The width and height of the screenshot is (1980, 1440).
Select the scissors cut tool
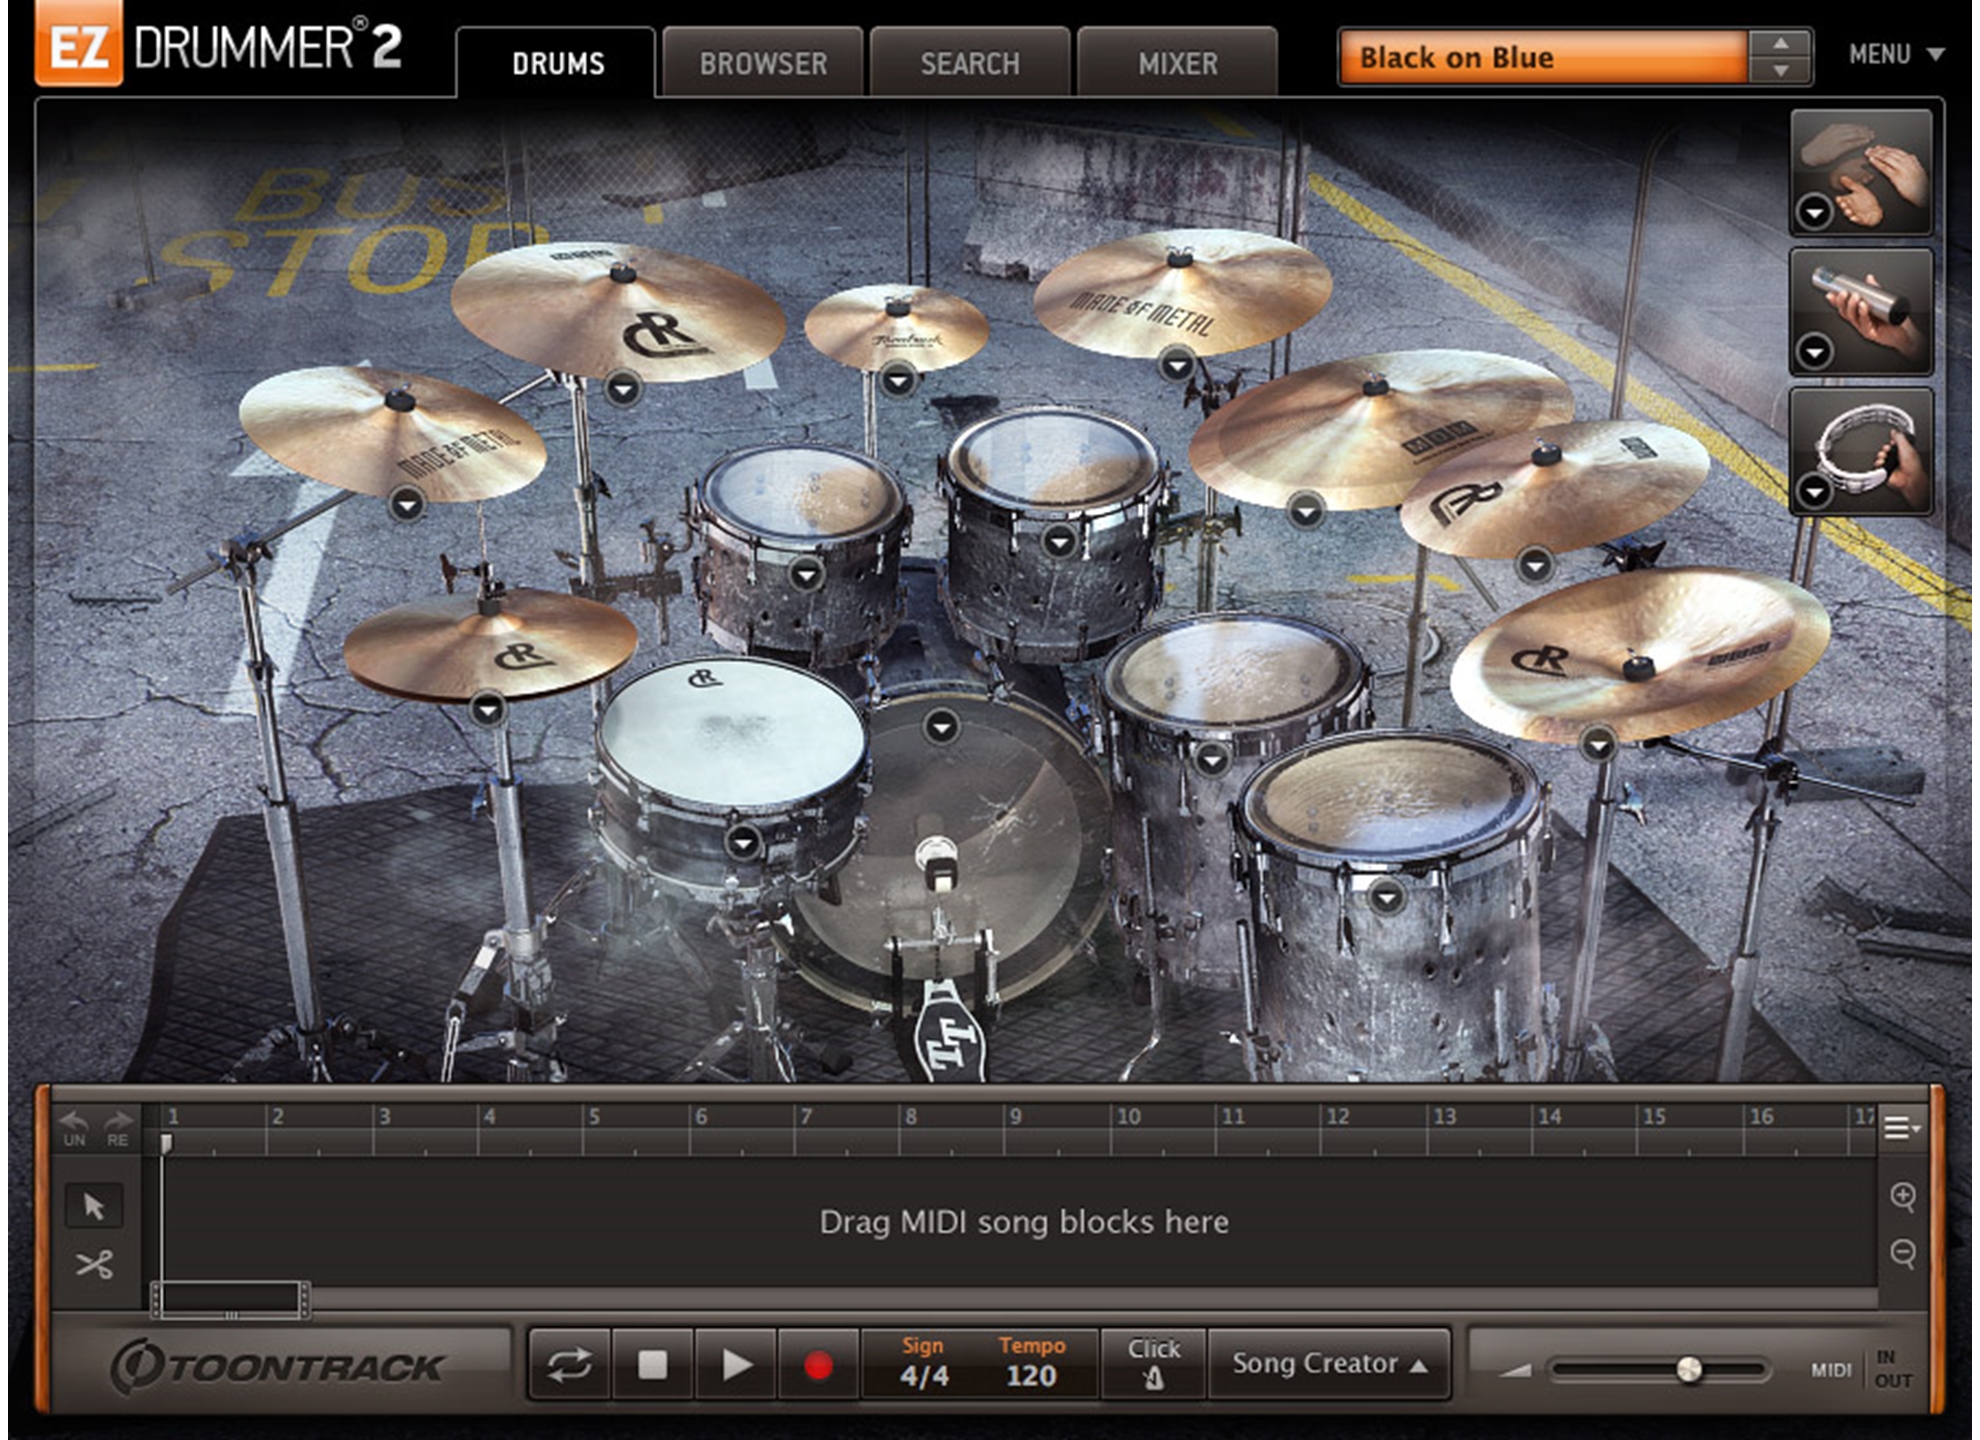point(94,1265)
